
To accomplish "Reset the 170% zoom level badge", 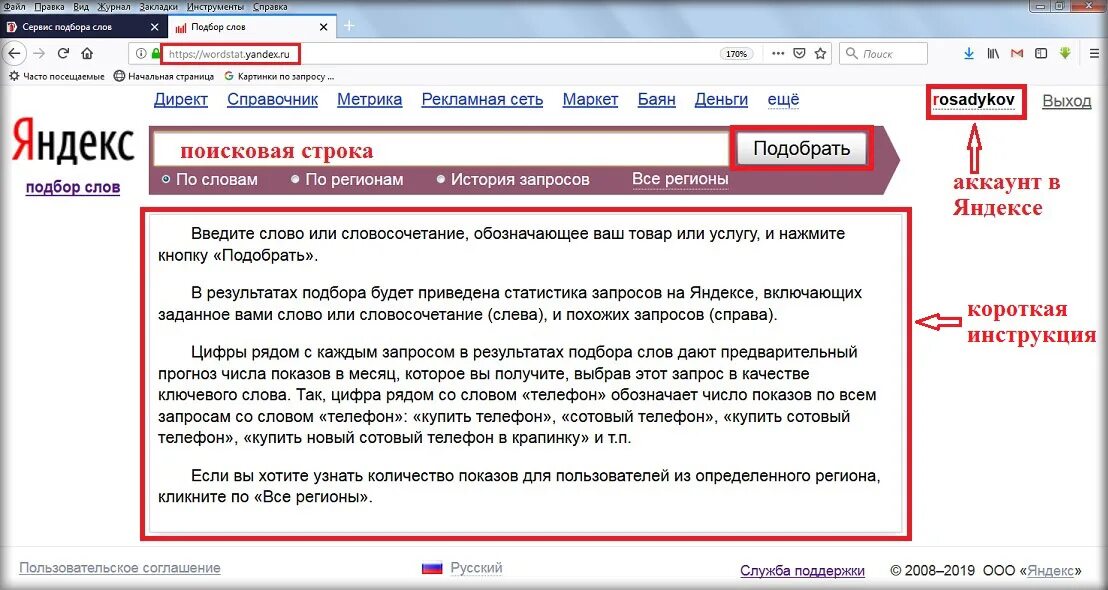I will (x=736, y=54).
